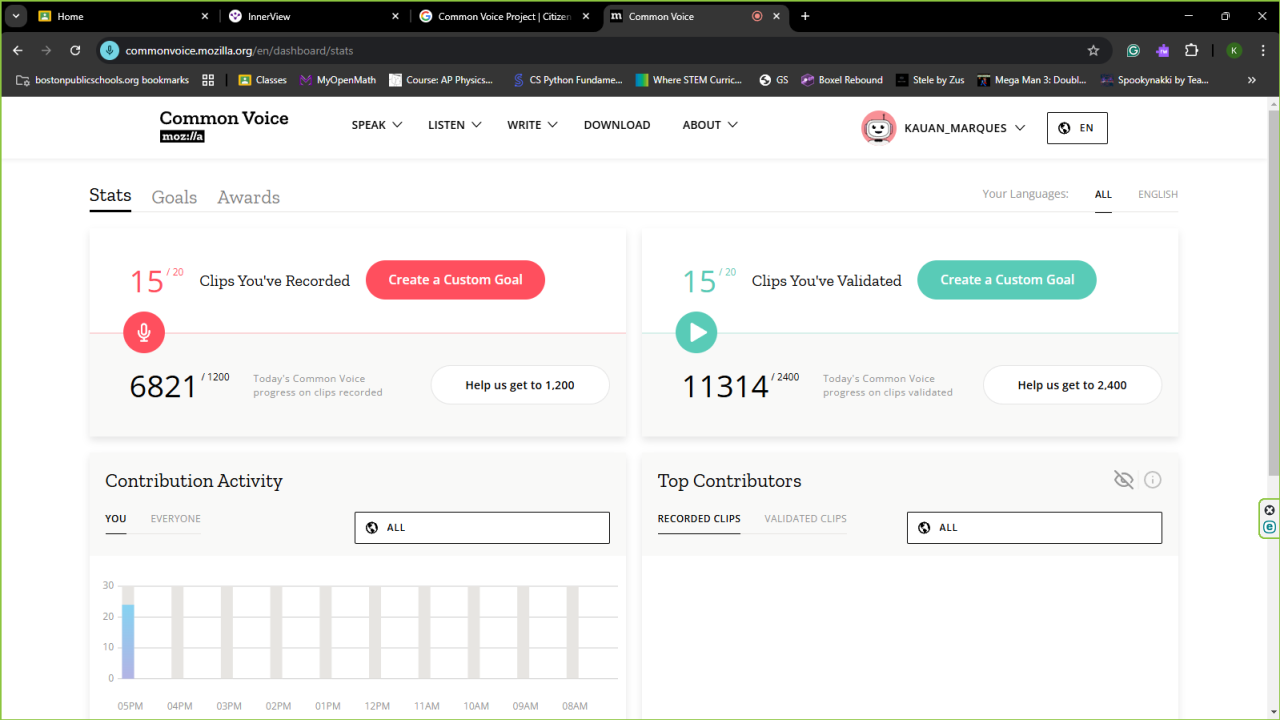Open the Boxel Rebound bookmark

click(842, 80)
